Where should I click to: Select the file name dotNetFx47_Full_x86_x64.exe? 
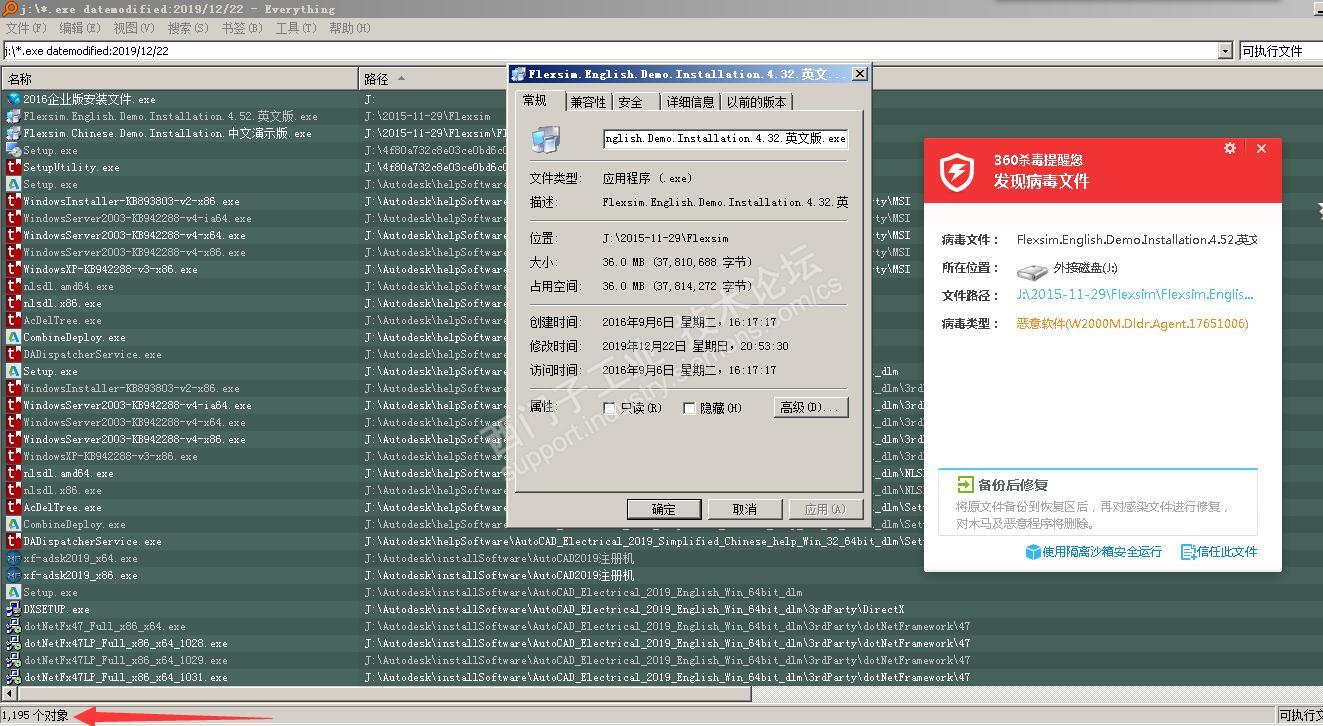pos(104,626)
